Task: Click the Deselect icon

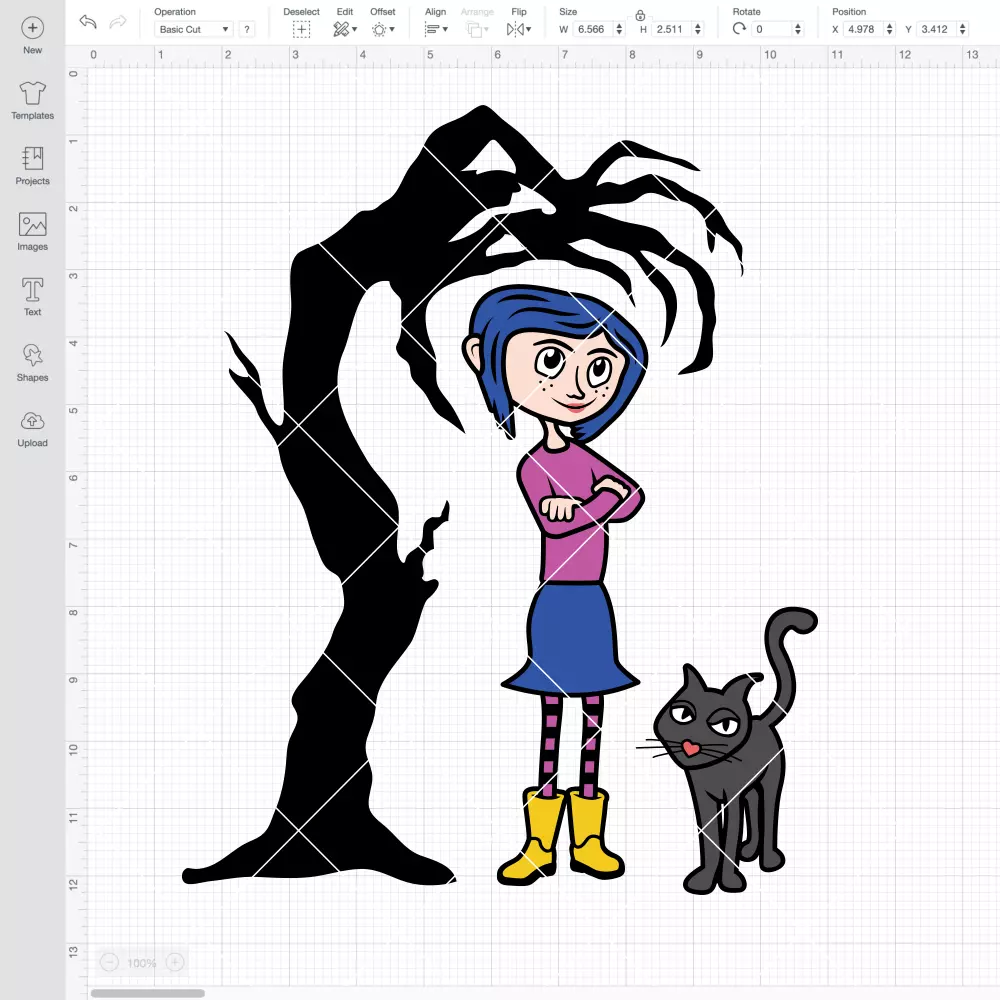Action: pos(301,29)
